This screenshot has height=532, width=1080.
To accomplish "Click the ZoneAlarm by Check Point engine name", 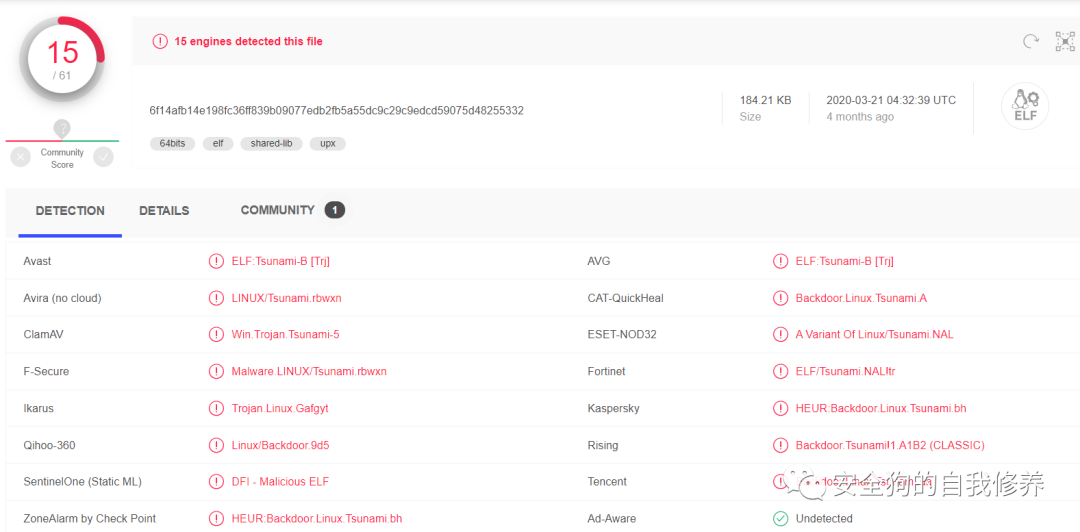I will [x=90, y=518].
